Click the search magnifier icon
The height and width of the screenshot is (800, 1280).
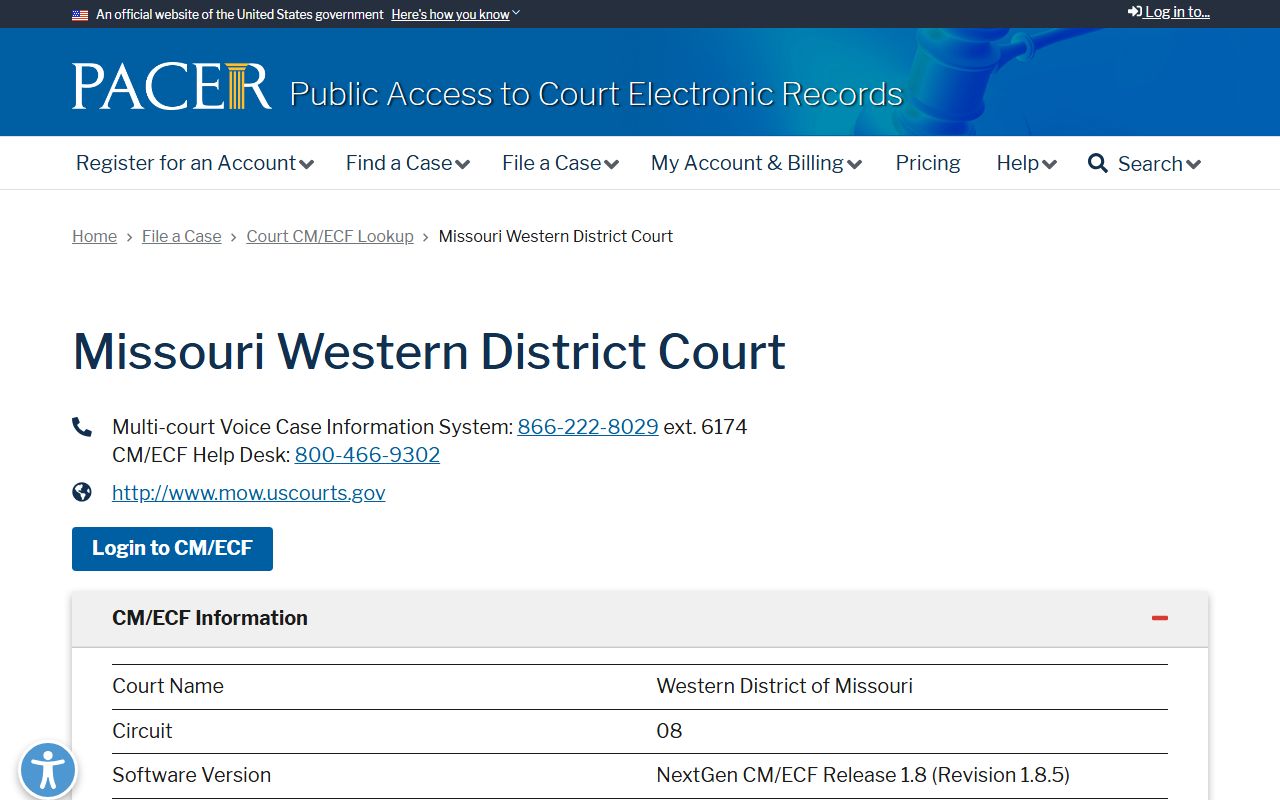click(1098, 163)
